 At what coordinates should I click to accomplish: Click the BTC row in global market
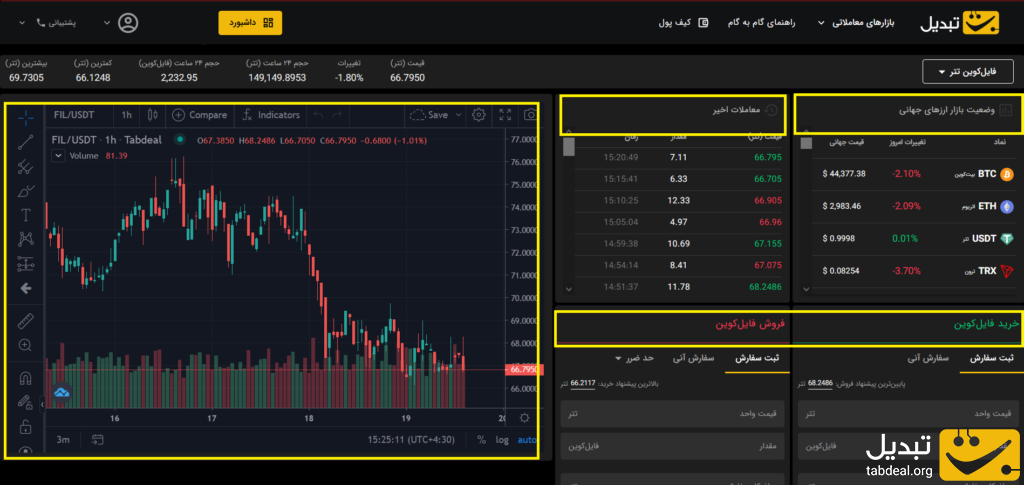914,174
